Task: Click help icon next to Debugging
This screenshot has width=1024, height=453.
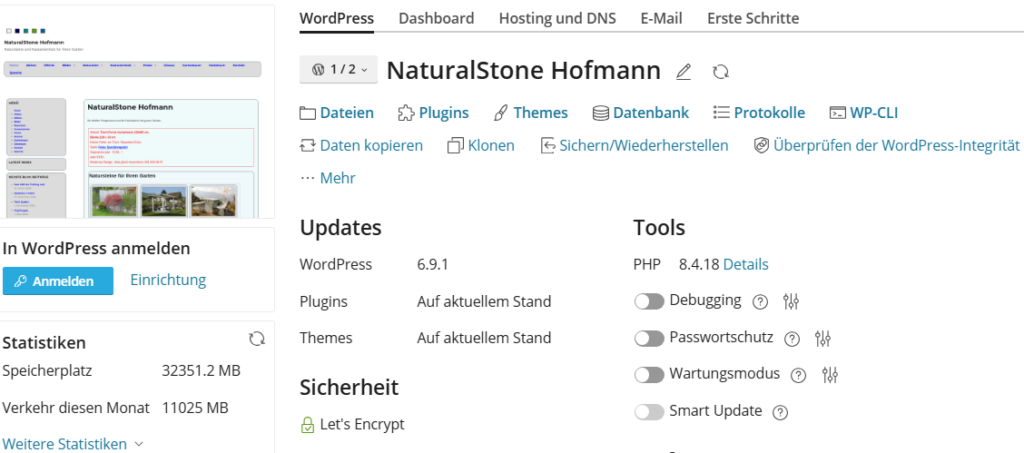Action: (760, 301)
